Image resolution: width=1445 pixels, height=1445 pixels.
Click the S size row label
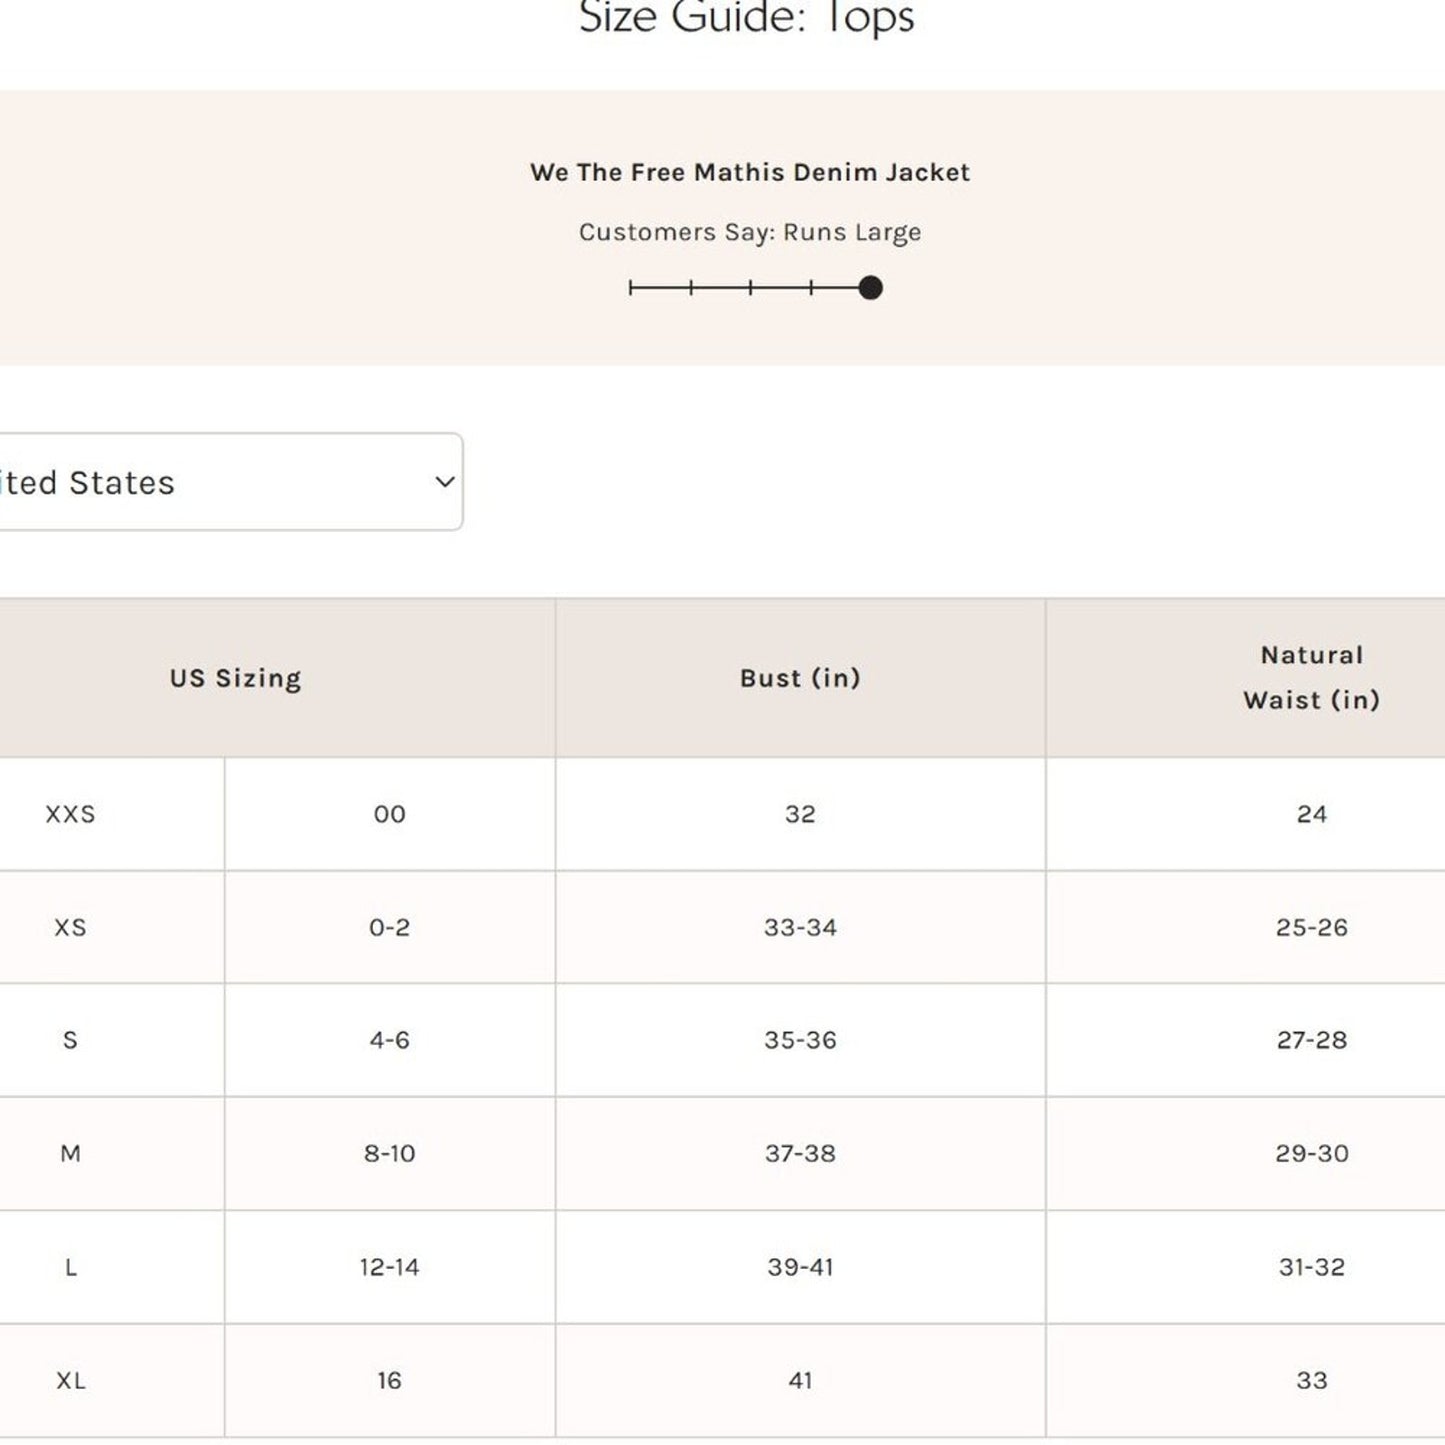(70, 1040)
